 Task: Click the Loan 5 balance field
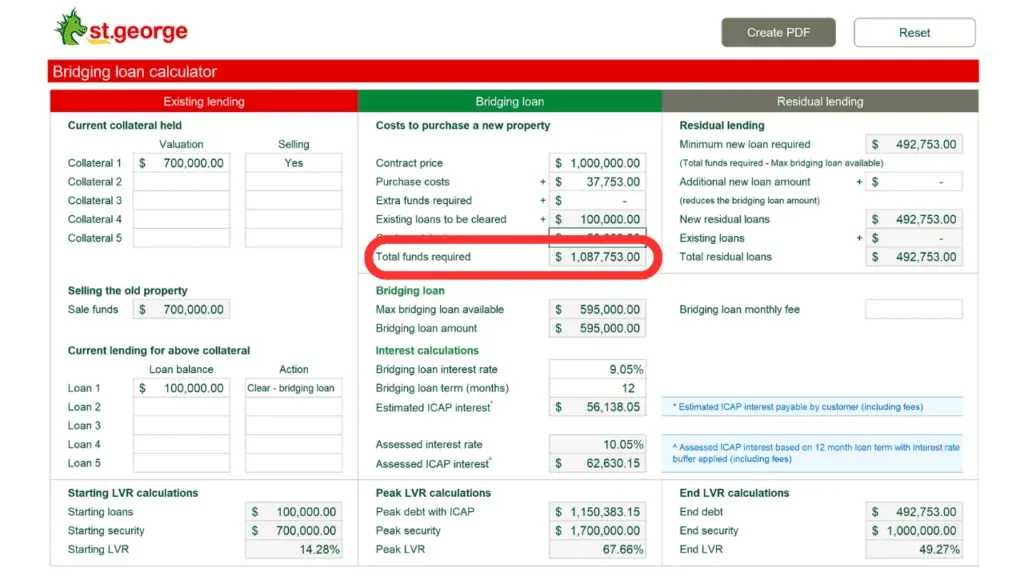(182, 463)
